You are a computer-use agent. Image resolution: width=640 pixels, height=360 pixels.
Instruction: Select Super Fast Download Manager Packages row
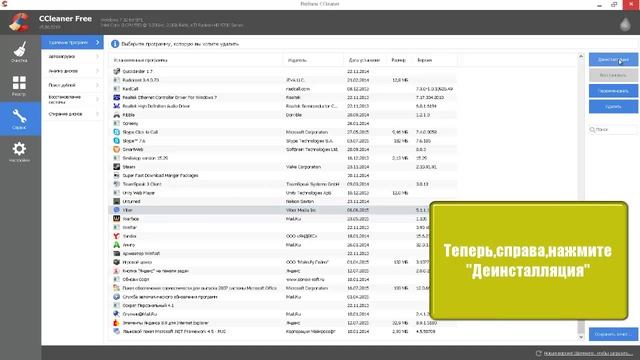coord(284,176)
